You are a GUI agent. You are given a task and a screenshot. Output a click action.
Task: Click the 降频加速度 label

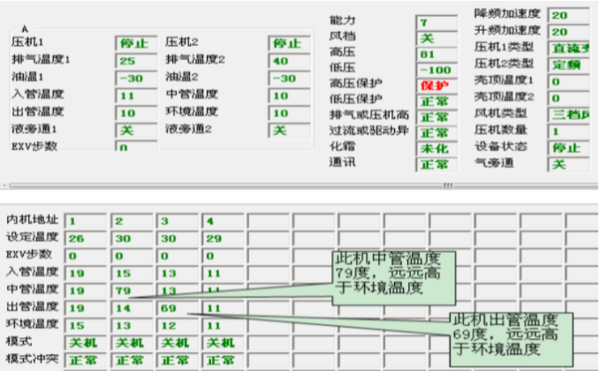click(x=507, y=14)
